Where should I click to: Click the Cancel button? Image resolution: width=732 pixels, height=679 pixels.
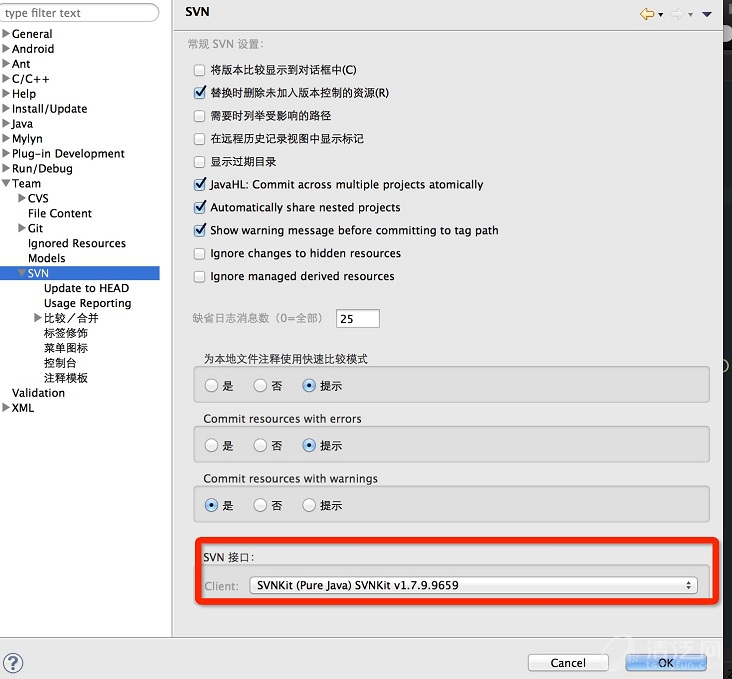tap(568, 662)
